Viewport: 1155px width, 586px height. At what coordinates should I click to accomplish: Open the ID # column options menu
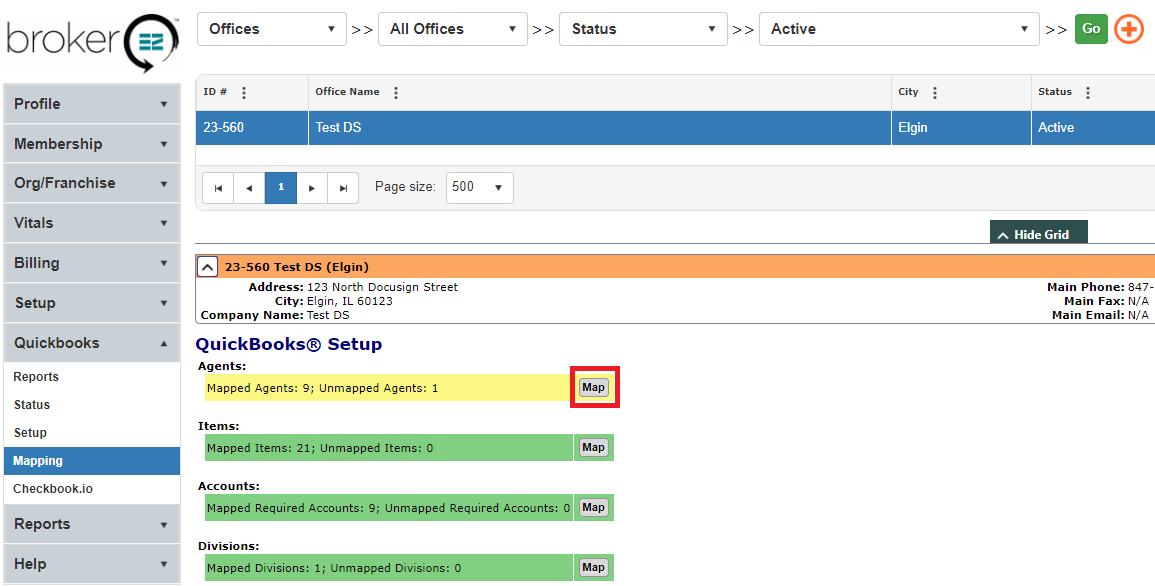pos(244,93)
